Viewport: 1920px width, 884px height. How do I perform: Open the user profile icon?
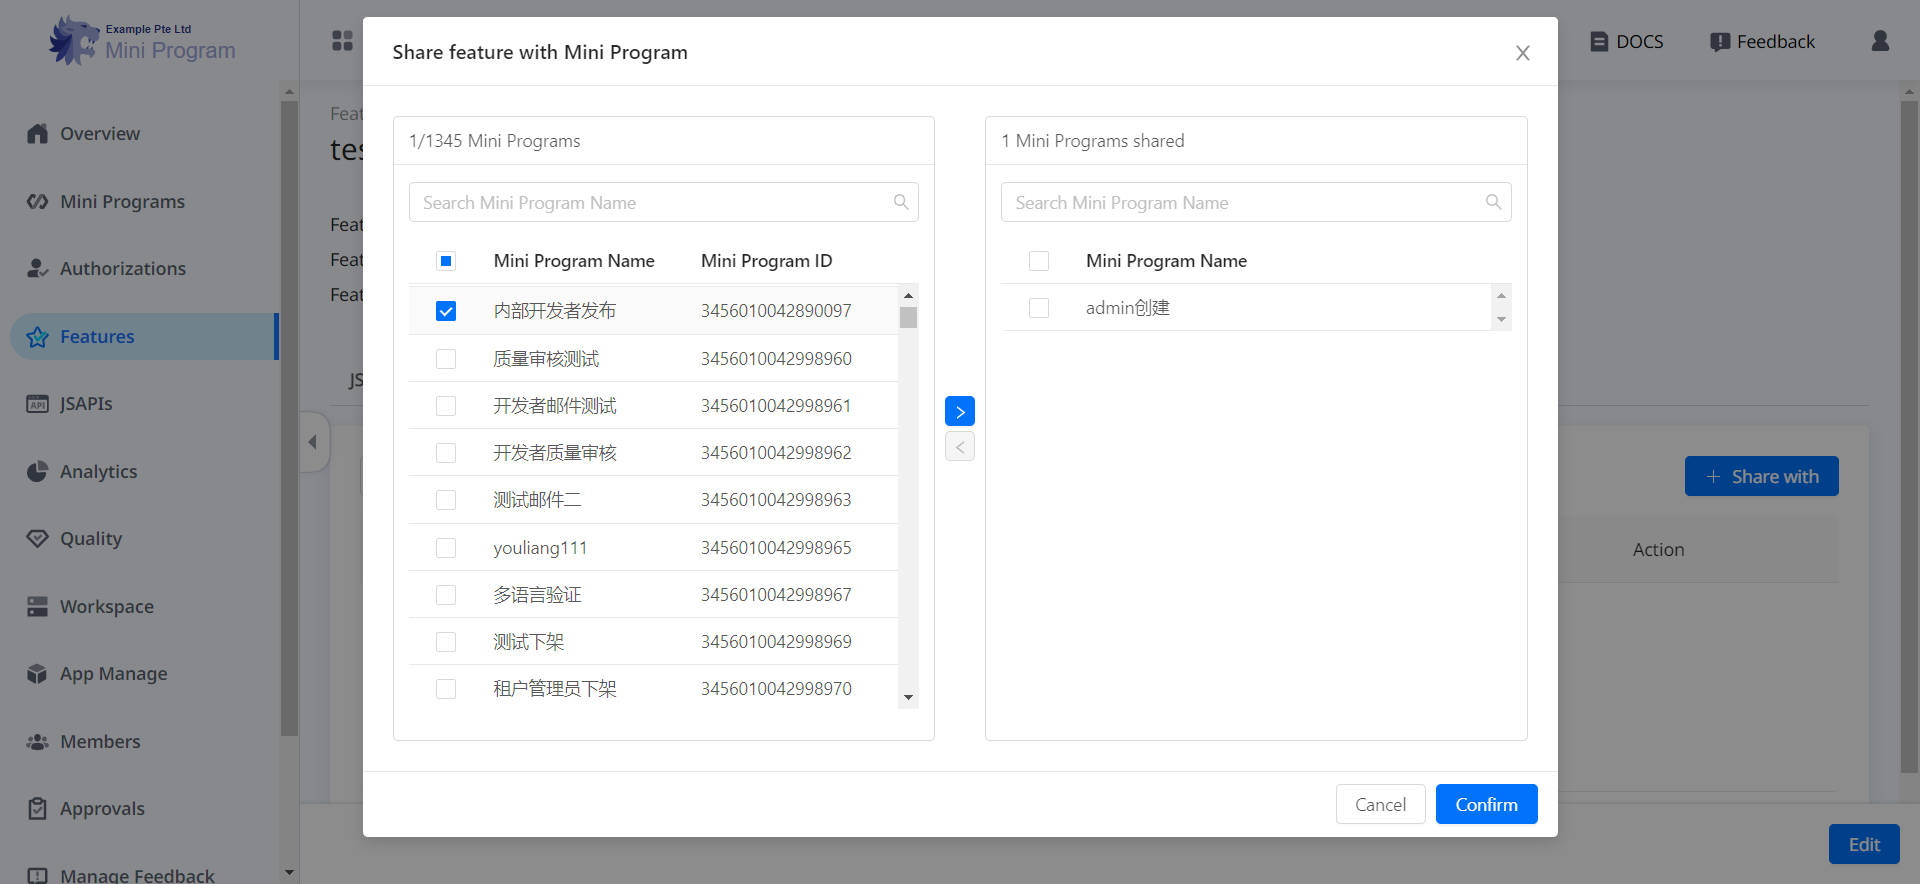pos(1879,41)
